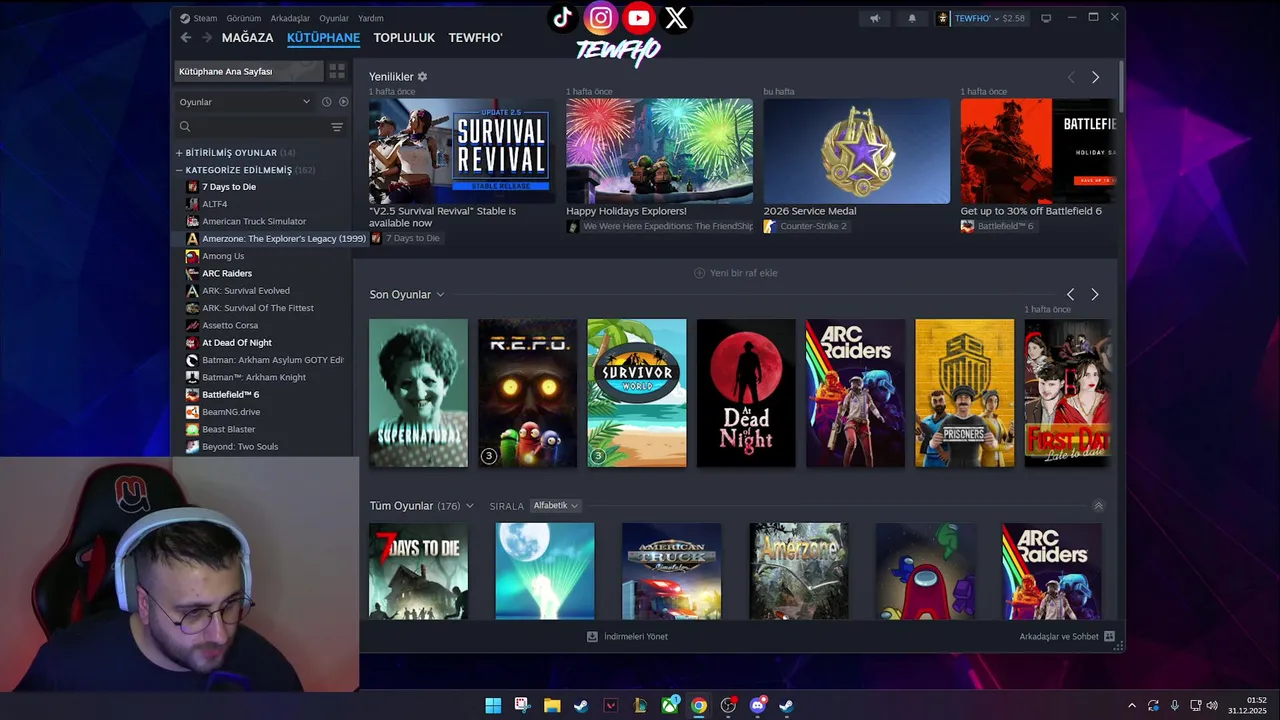
Task: Open the Happy Holidays Explorers news card
Action: (659, 151)
